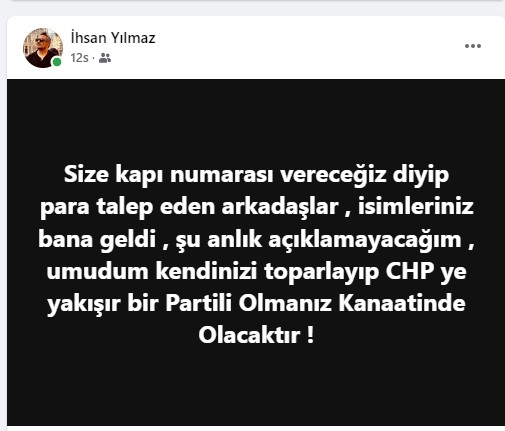The image size is (505, 431).
Task: Click the friends audience icon beside timestamp
Action: click(x=105, y=58)
